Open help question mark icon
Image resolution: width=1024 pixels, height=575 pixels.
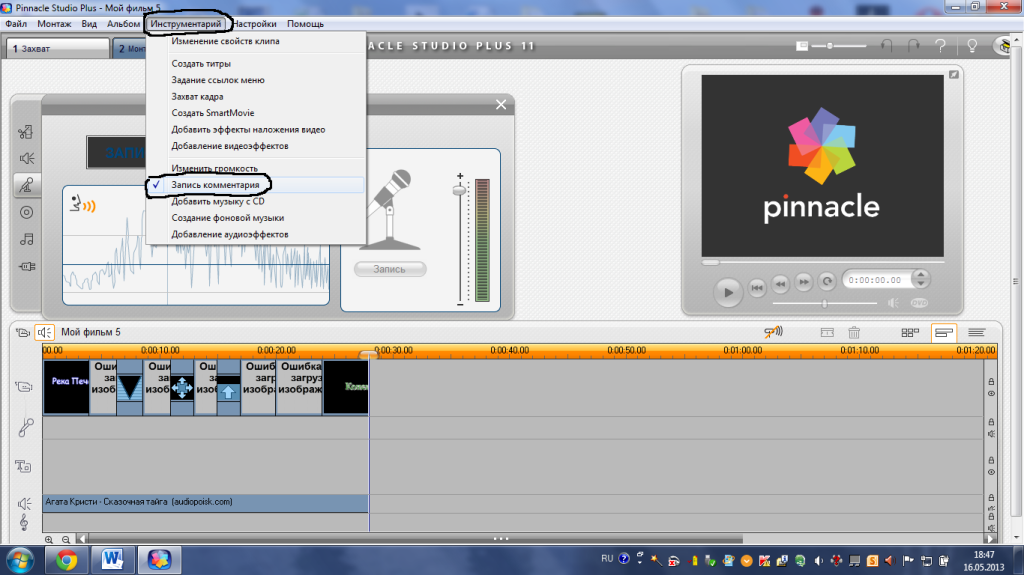(x=940, y=46)
